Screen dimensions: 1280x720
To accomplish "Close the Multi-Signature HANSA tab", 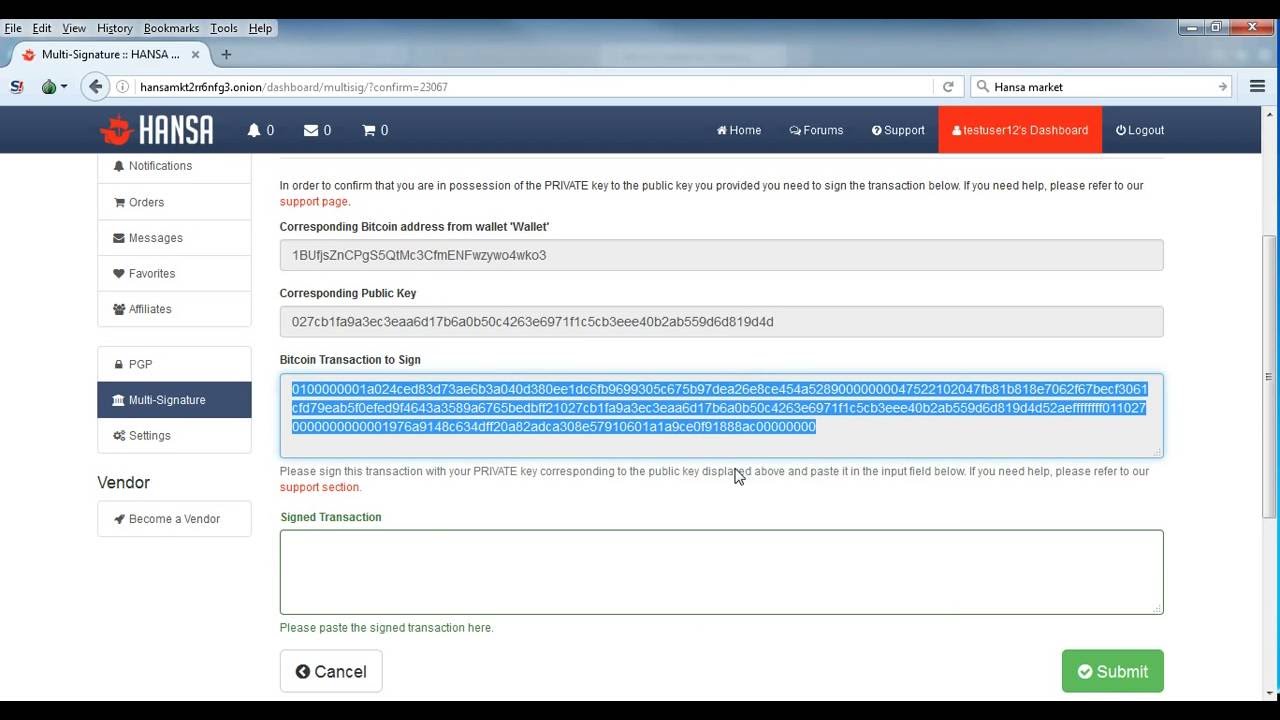I will (196, 54).
